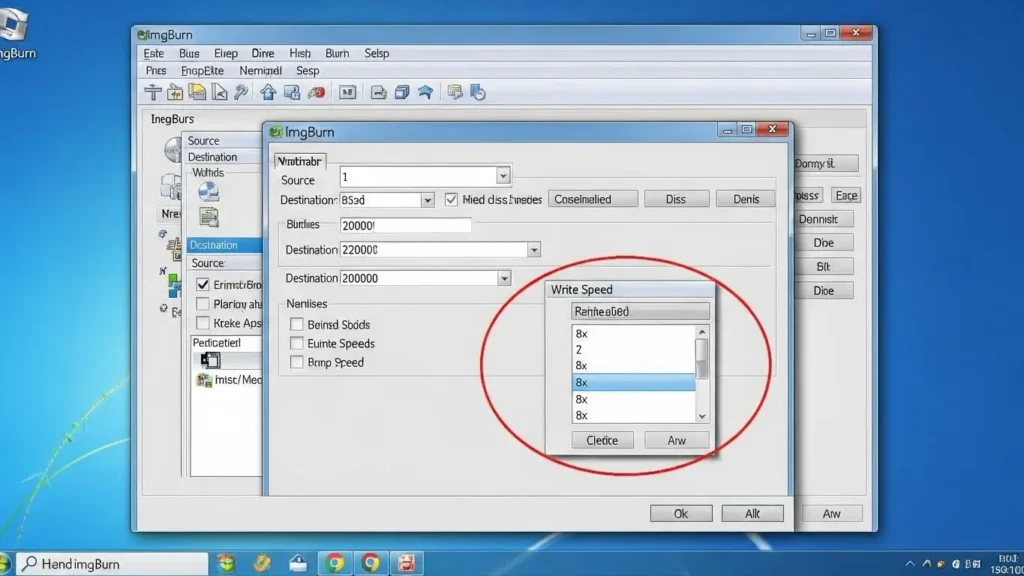This screenshot has width=1024, height=576.
Task: Expand the Destination 8Ssd dropdown
Action: [427, 200]
